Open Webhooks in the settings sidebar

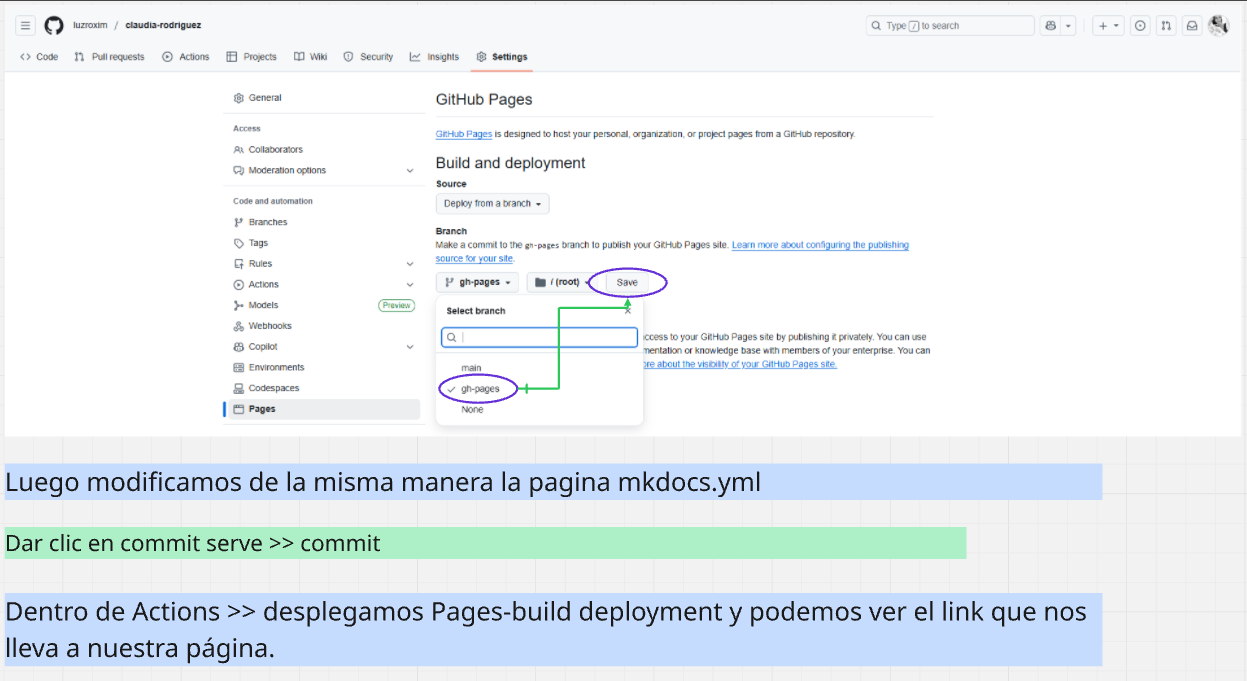point(269,326)
